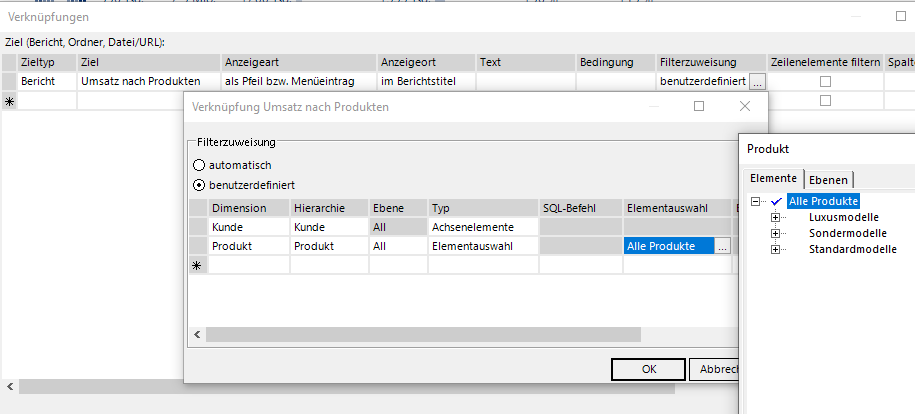This screenshot has width=915, height=414.
Task: Select the automatisch radio button
Action: pos(199,165)
